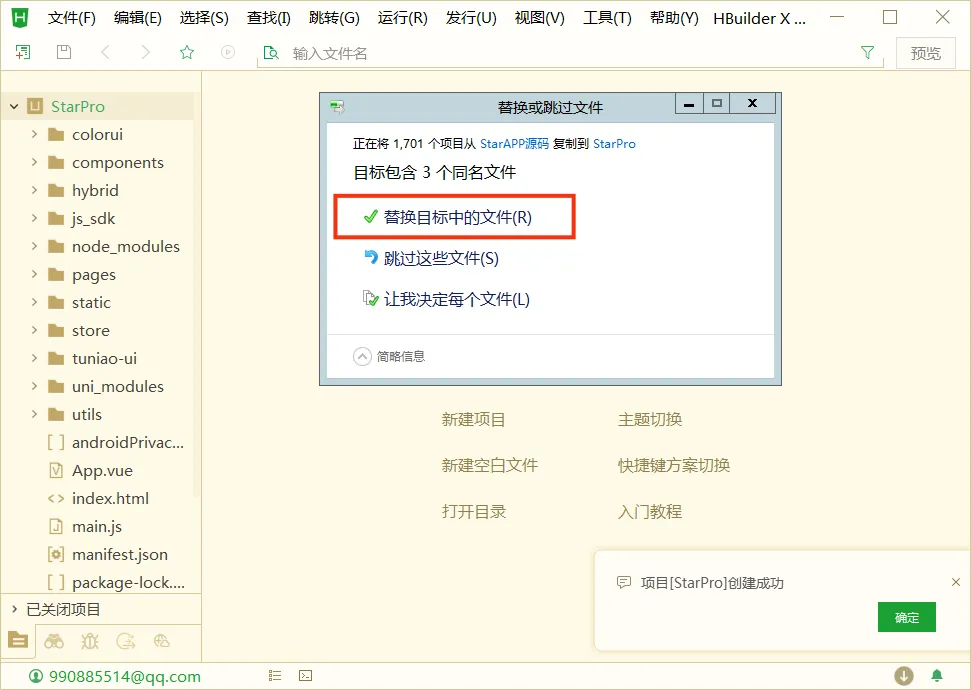
Task: Open the terminal icon in status bar
Action: click(306, 676)
